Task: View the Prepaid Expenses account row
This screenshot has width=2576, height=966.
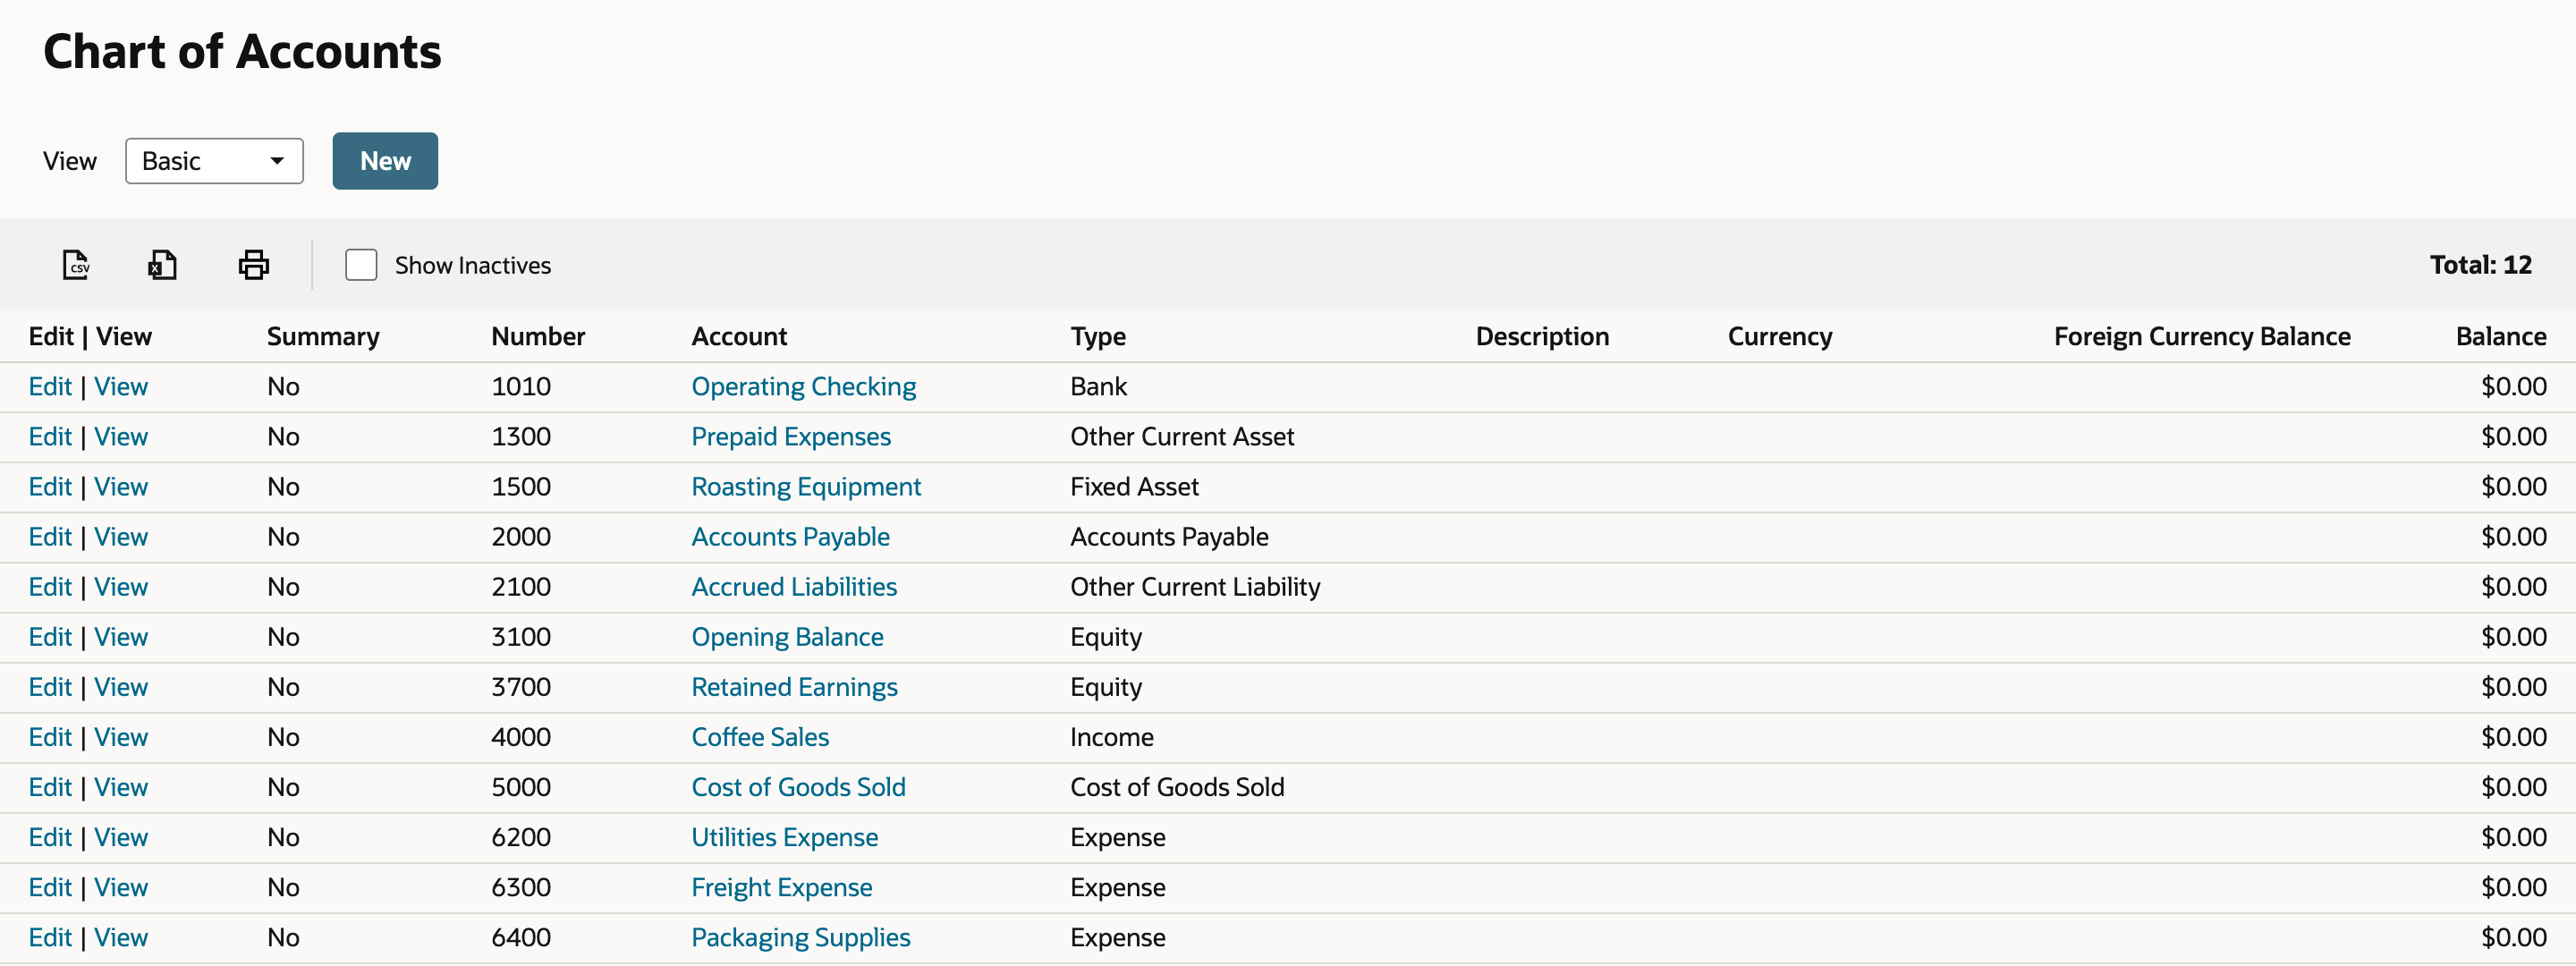Action: [121, 437]
